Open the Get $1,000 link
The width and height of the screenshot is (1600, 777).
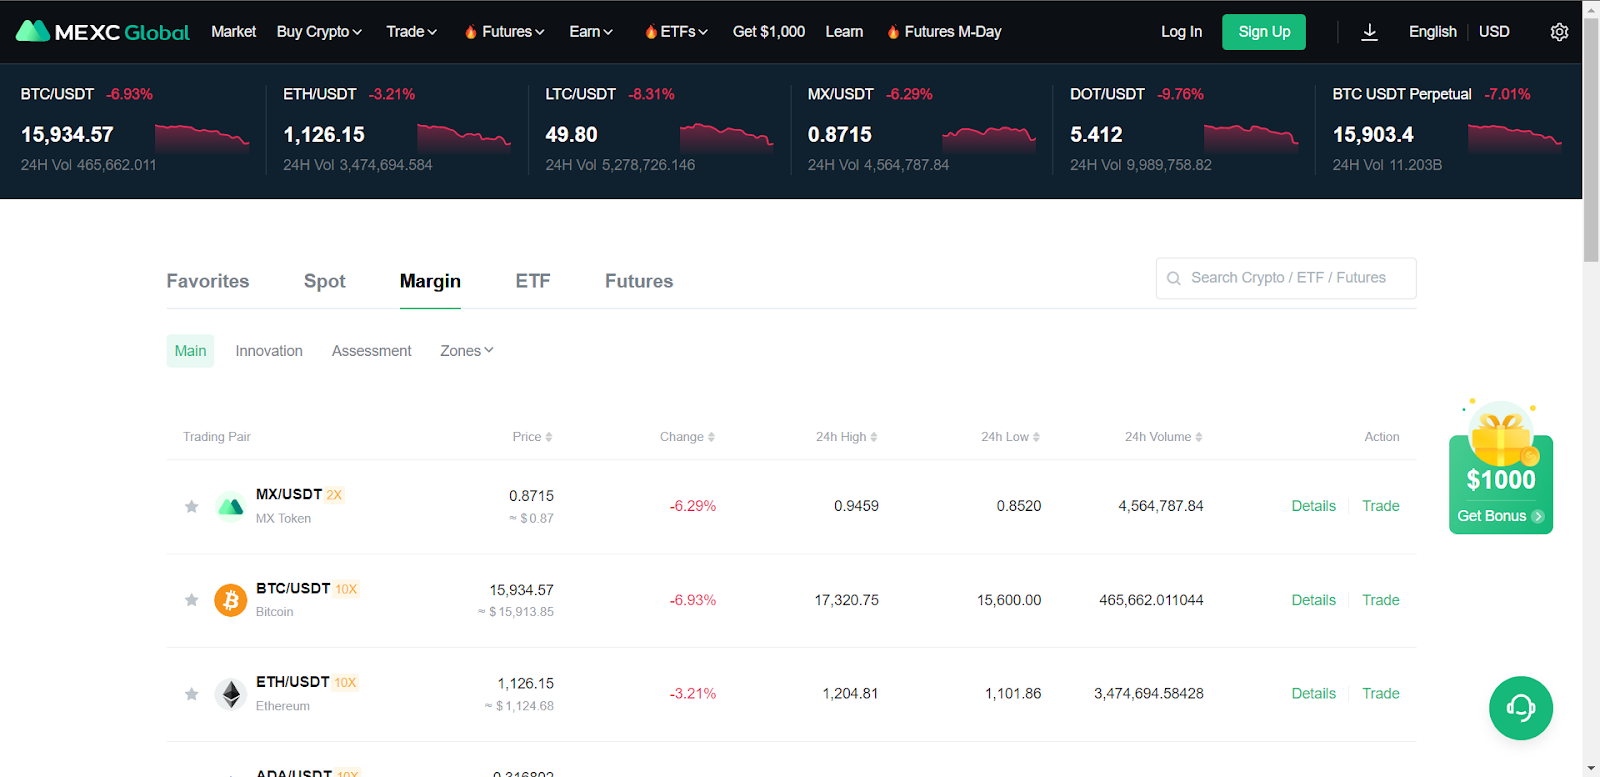click(x=769, y=32)
